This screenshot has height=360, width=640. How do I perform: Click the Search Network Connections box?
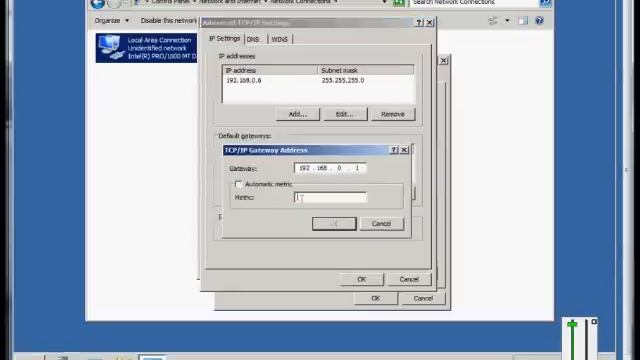click(474, 3)
